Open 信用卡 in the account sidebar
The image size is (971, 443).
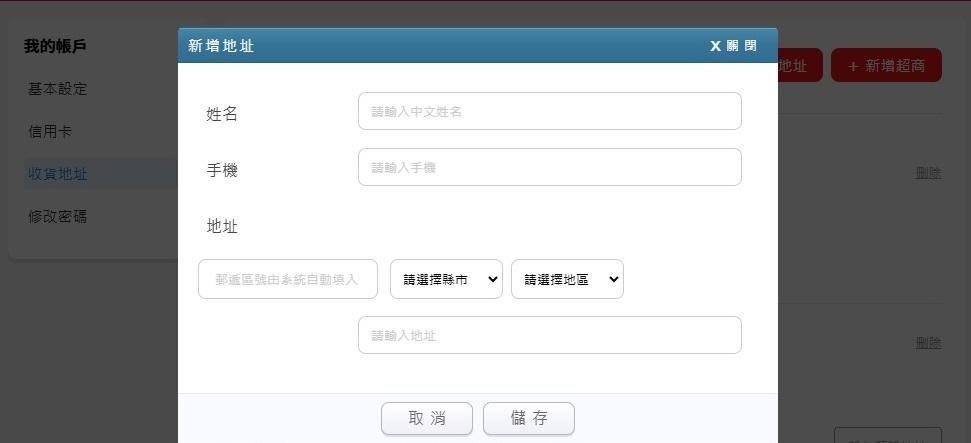tap(50, 131)
